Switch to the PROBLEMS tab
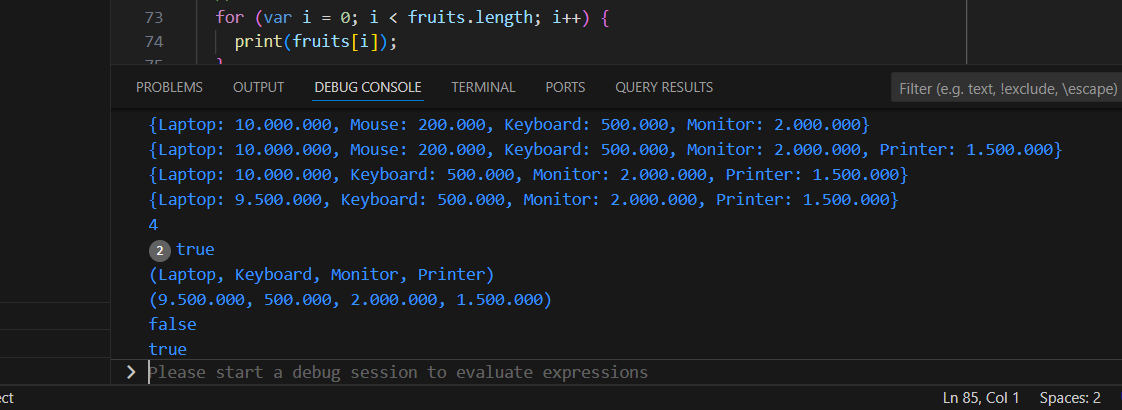This screenshot has width=1122, height=410. tap(169, 87)
